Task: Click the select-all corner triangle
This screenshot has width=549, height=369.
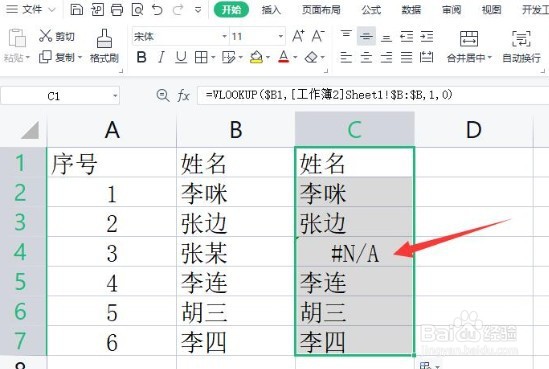Action: pyautogui.click(x=30, y=130)
